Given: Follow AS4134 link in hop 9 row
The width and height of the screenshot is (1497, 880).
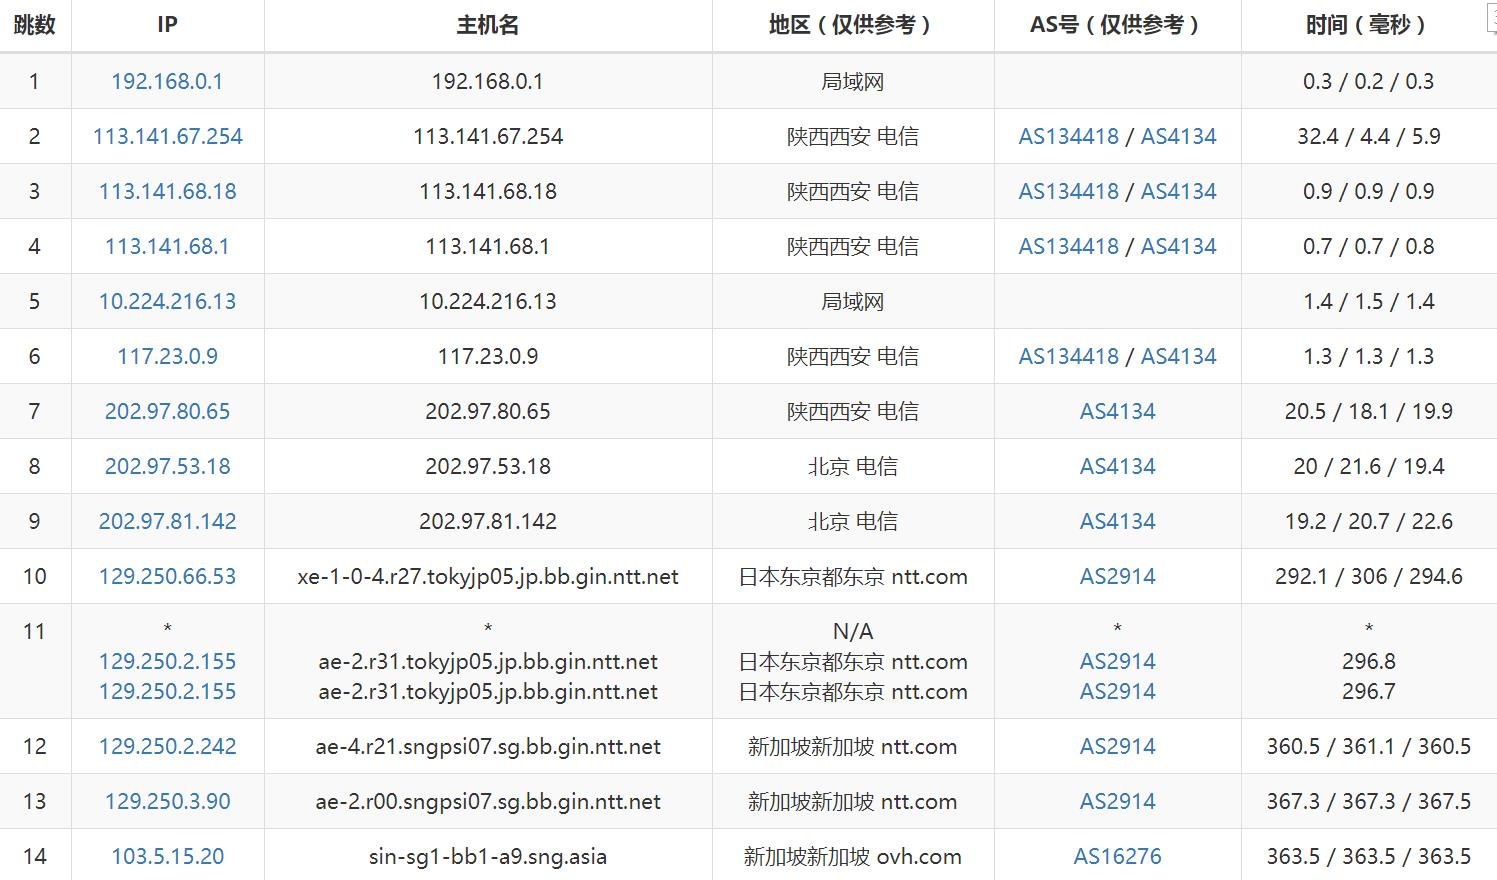Looking at the screenshot, I should pyautogui.click(x=1117, y=522).
